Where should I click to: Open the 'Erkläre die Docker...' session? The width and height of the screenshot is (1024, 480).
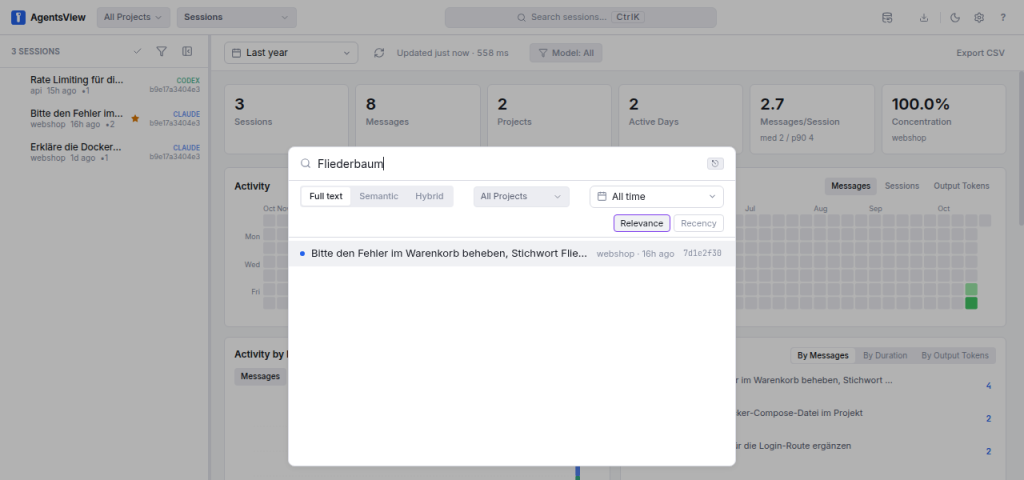tap(106, 152)
